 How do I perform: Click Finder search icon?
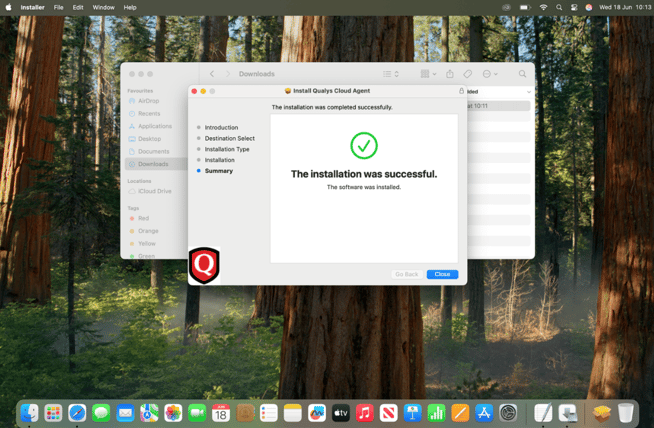[522, 74]
